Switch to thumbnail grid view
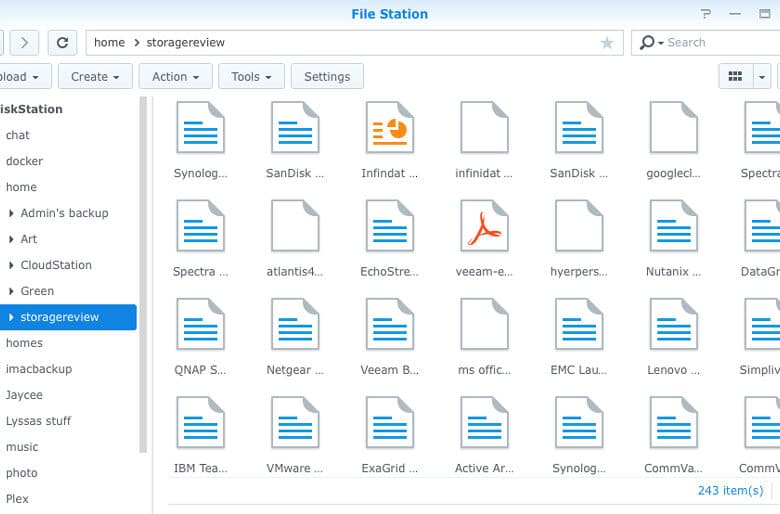This screenshot has height=514, width=780. coord(735,76)
